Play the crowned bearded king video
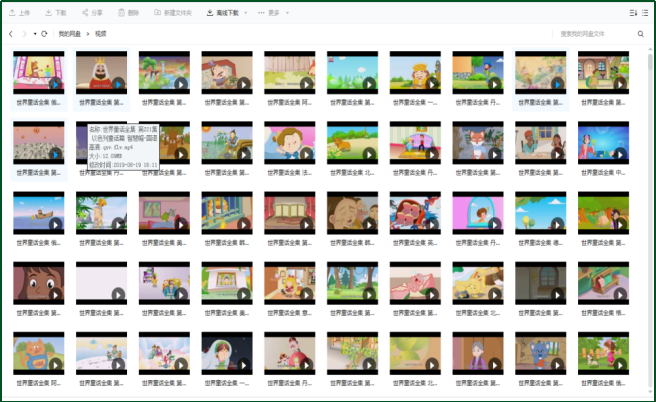This screenshot has height=402, width=656. coord(118,84)
